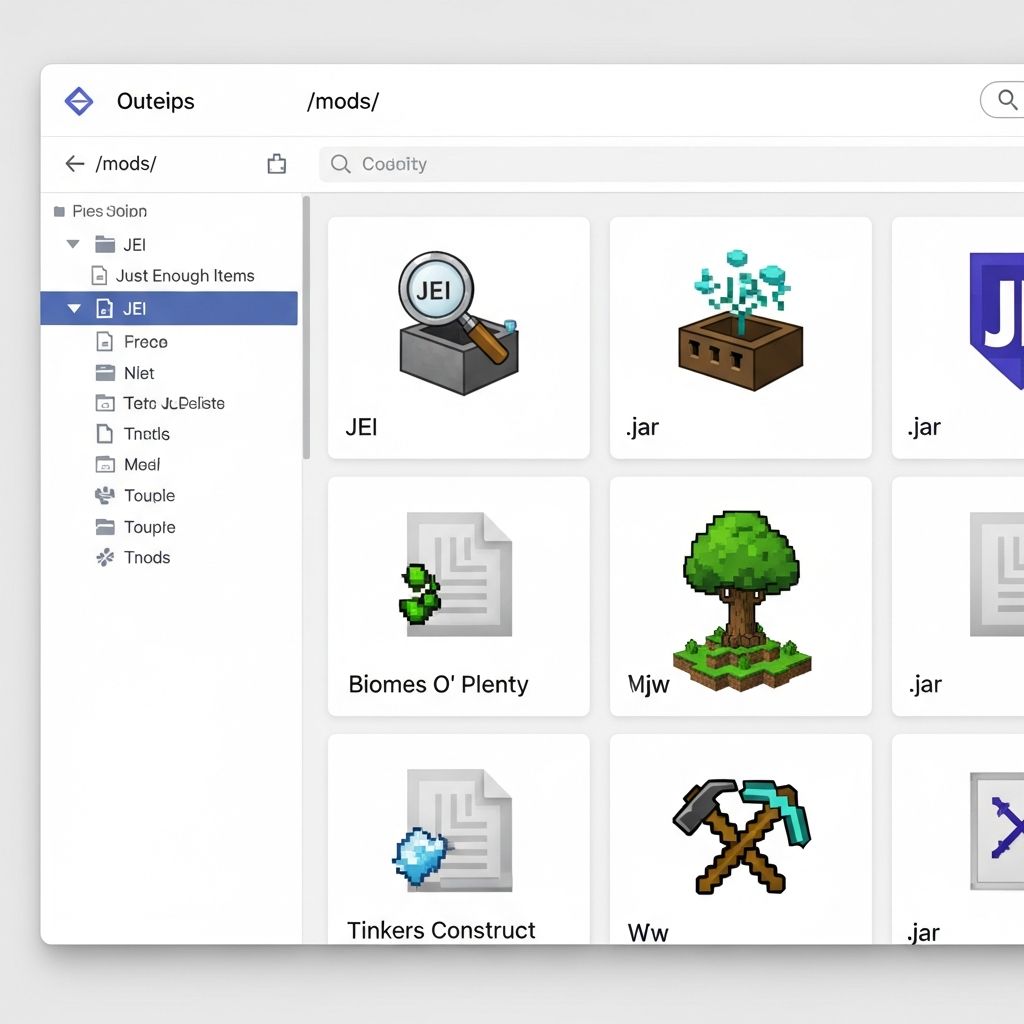Click the folder icon of the first JEI row

point(105,244)
